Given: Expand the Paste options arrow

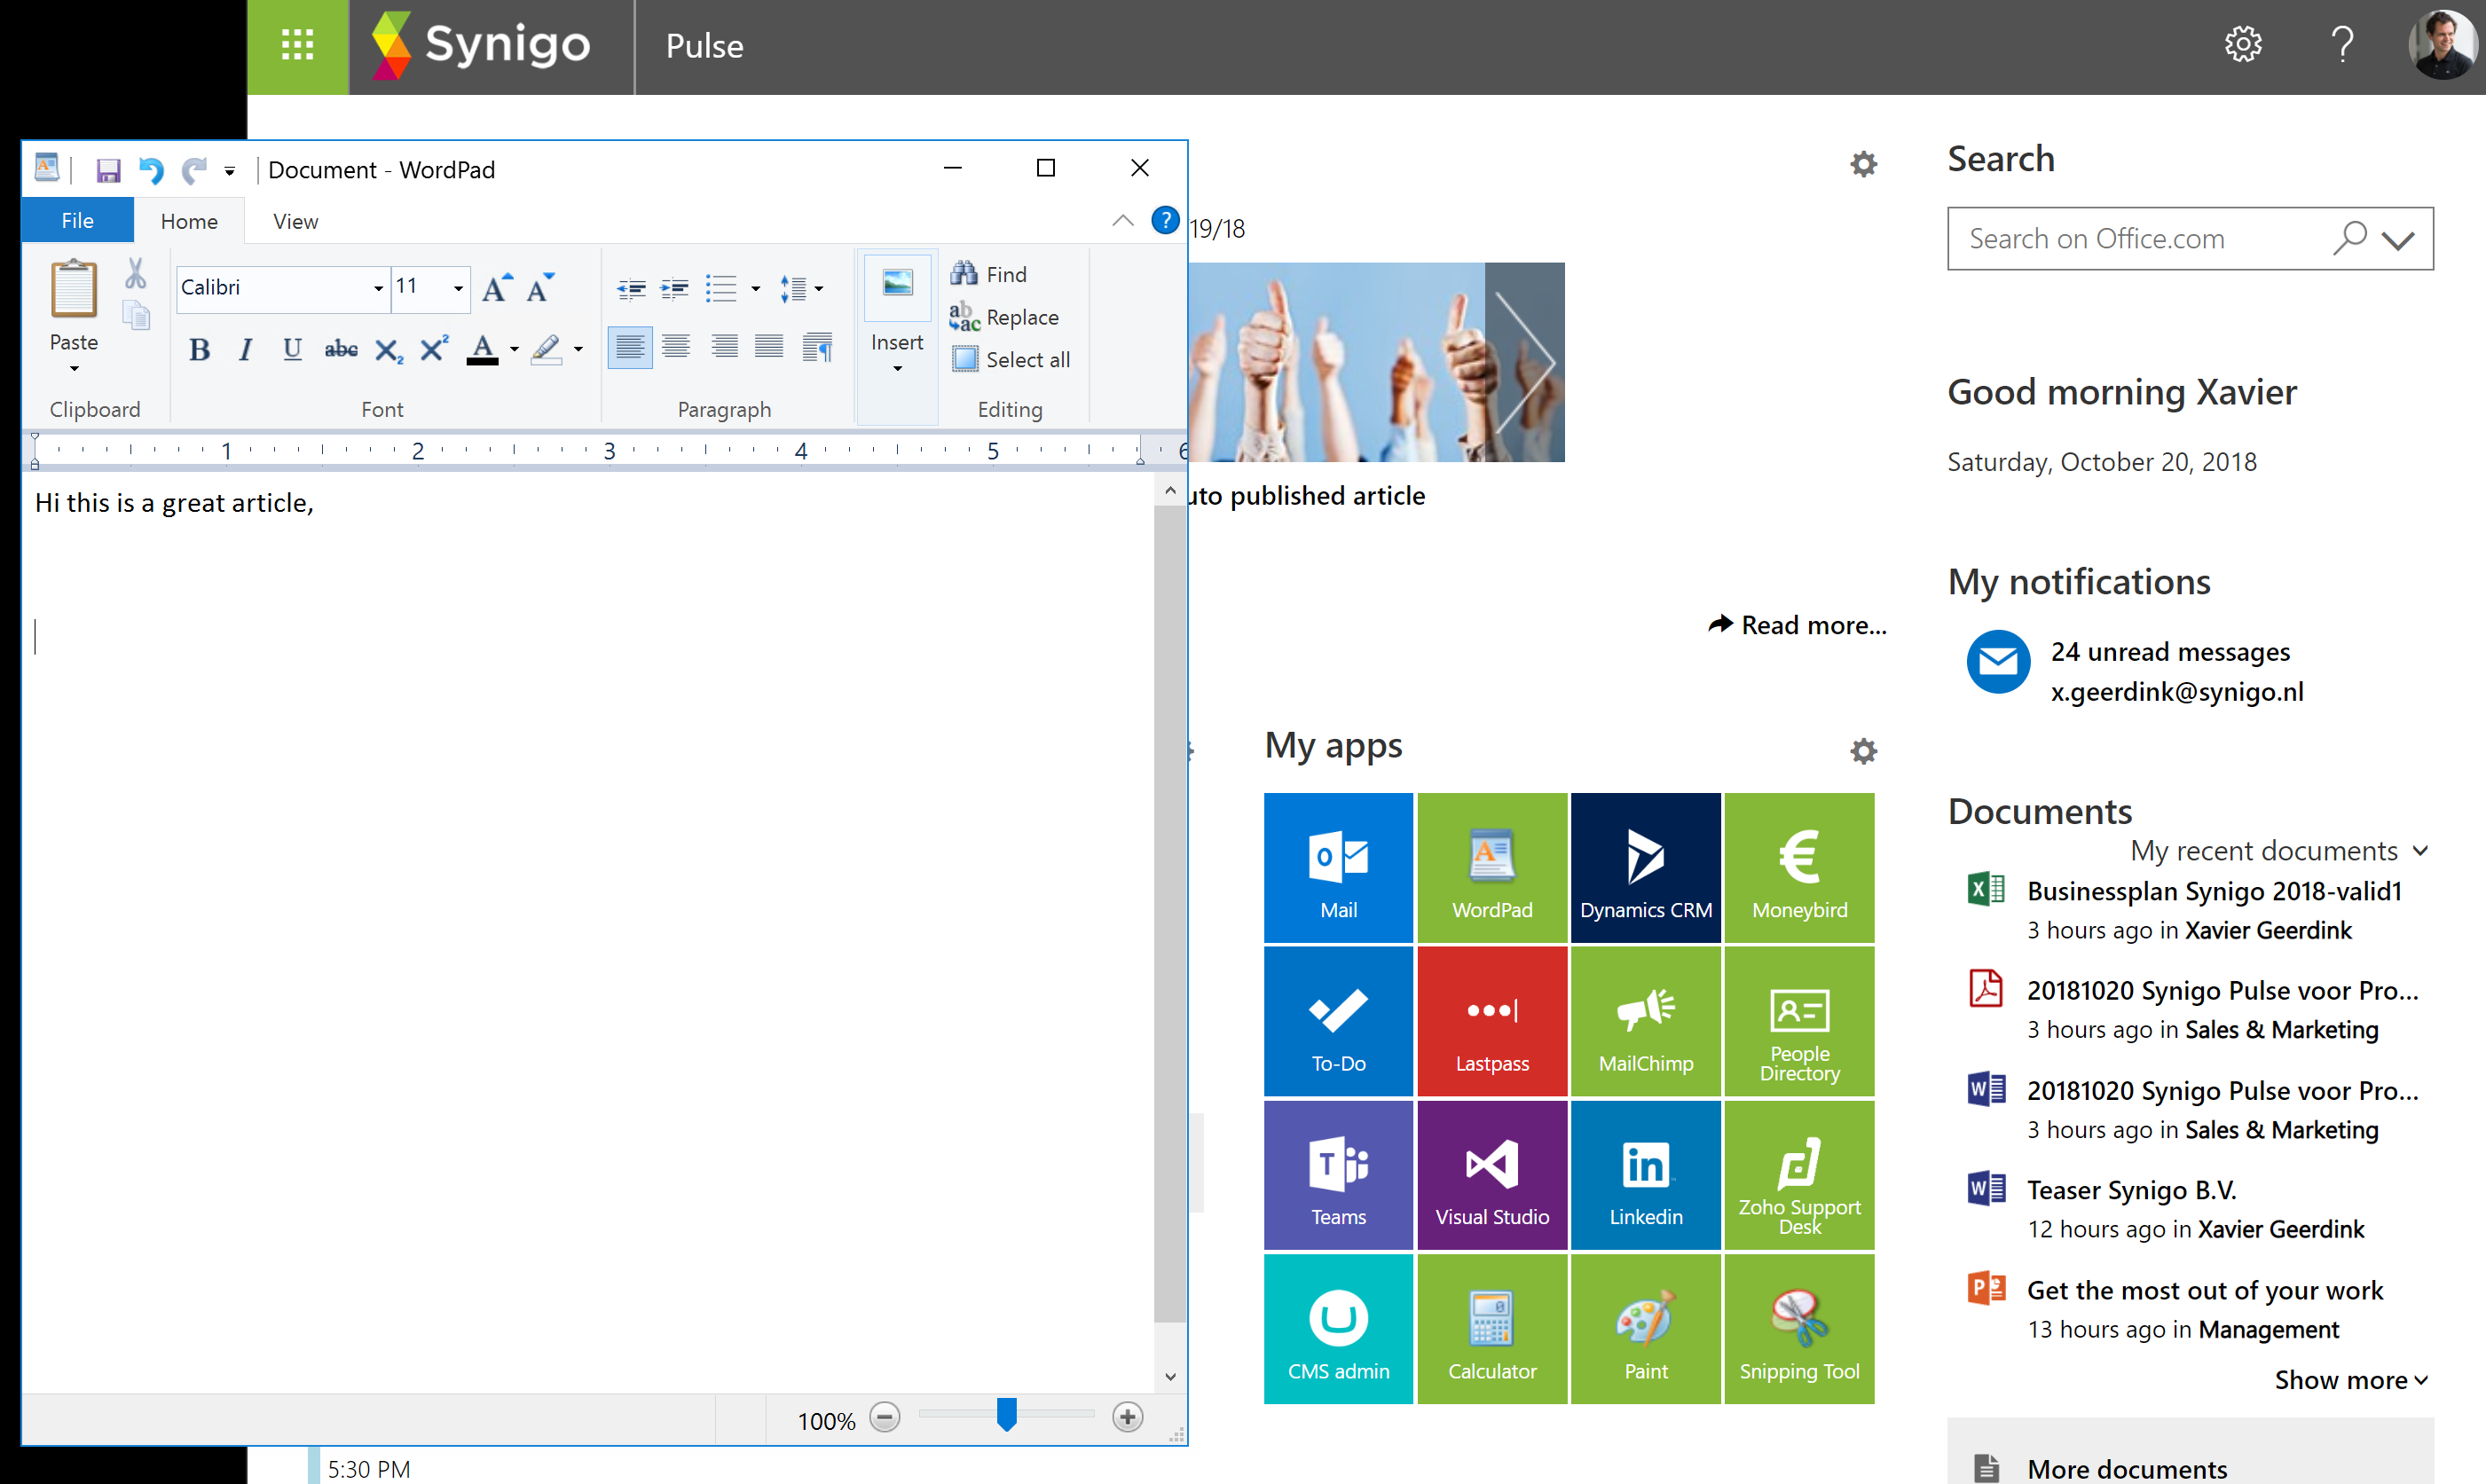Looking at the screenshot, I should coord(74,369).
